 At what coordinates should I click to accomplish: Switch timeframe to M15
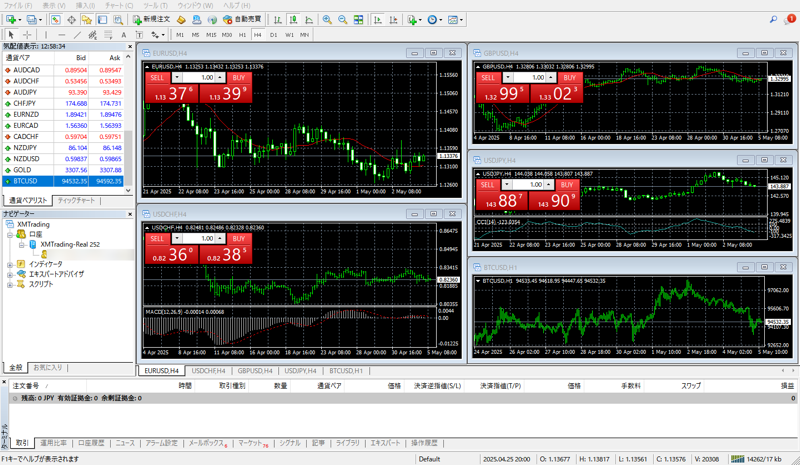(211, 35)
